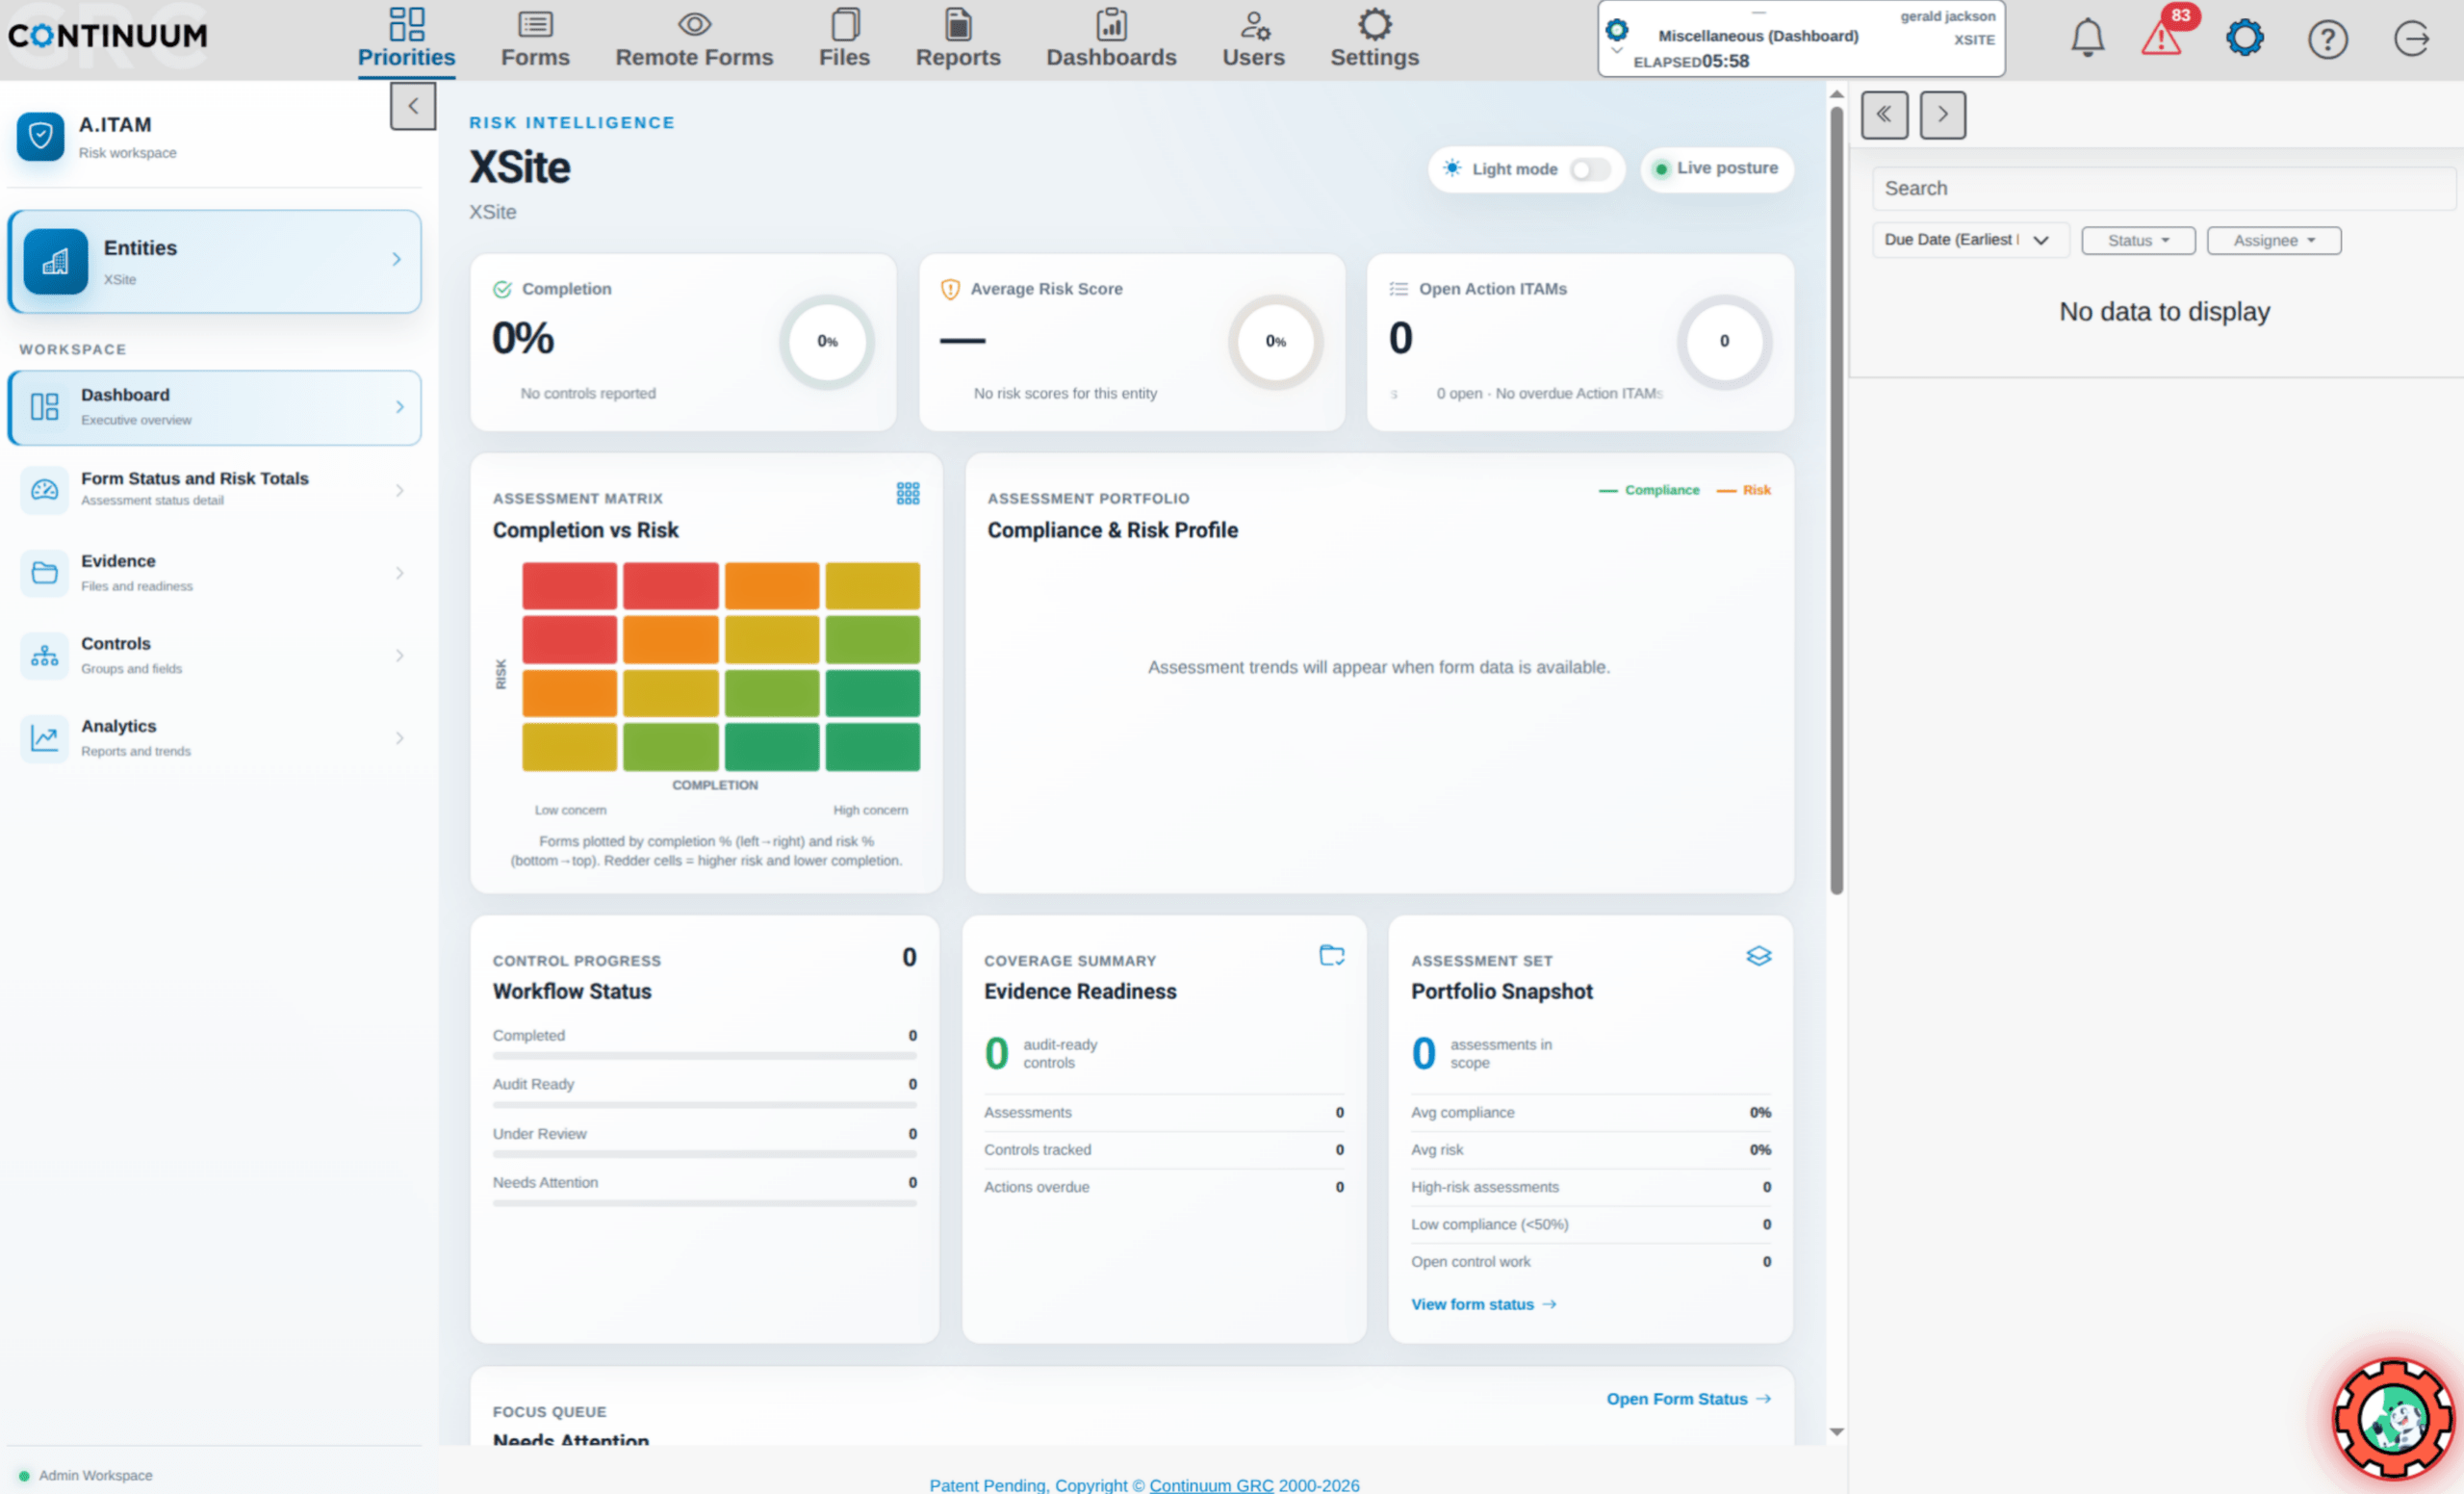Open the Reports tab
The width and height of the screenshot is (2464, 1494).
coord(958,39)
